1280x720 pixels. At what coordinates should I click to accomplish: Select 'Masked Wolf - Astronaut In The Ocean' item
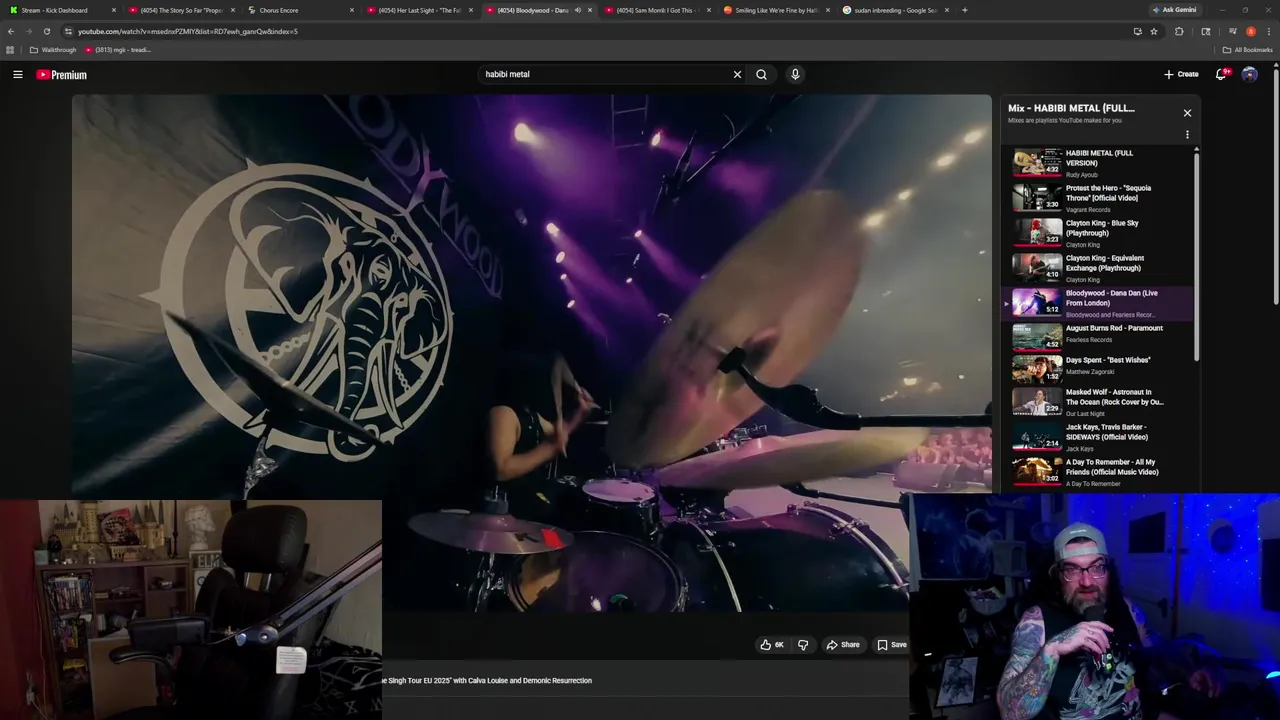(x=1098, y=402)
